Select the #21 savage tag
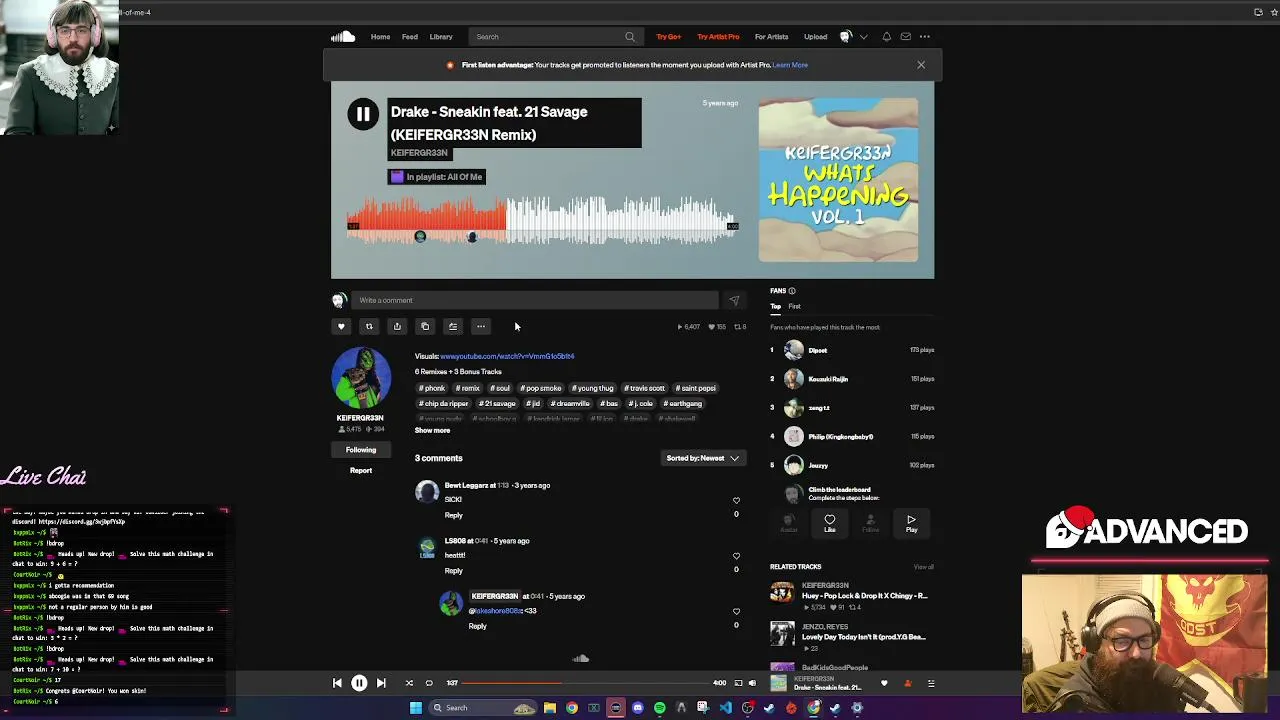The width and height of the screenshot is (1280, 720). point(497,404)
